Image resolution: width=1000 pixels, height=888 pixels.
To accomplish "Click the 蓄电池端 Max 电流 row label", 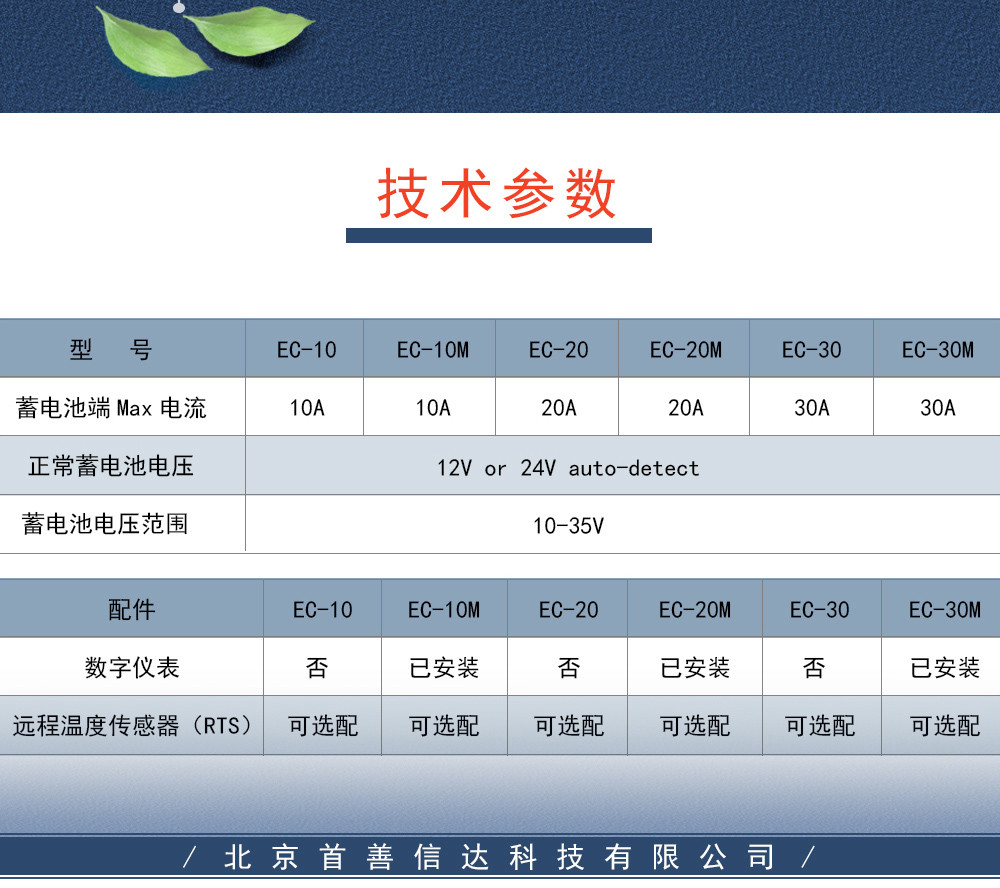I will pyautogui.click(x=112, y=408).
